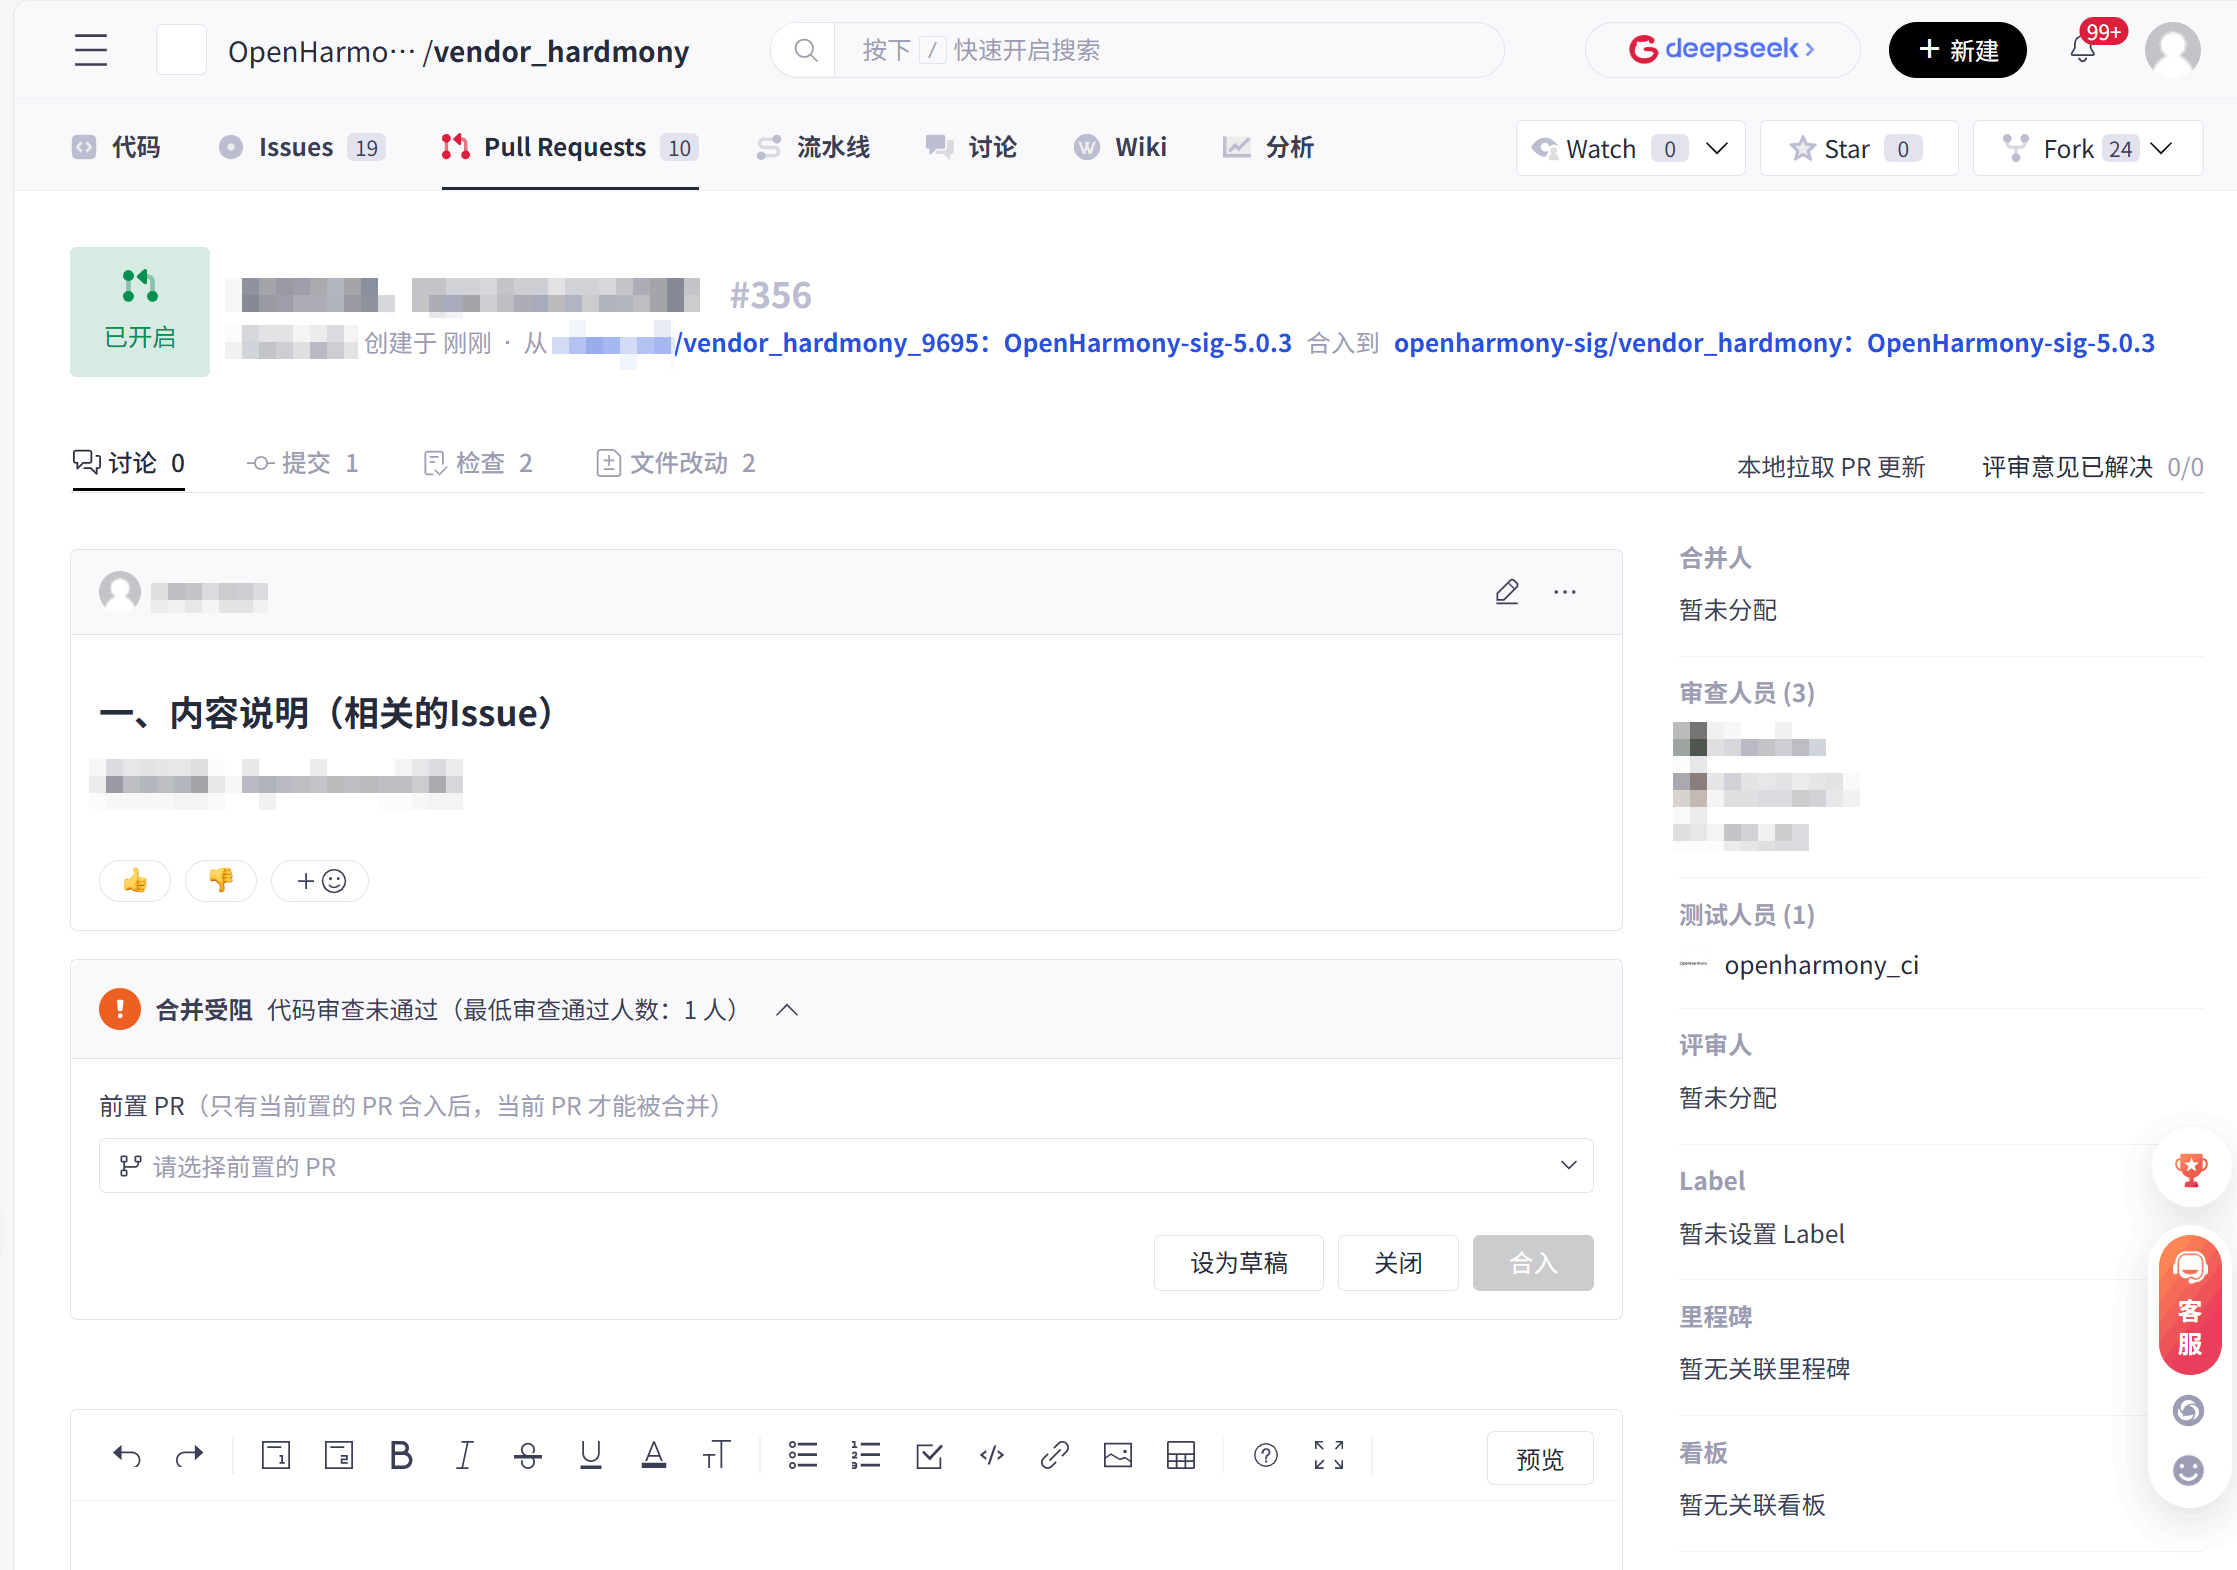This screenshot has height=1570, width=2237.
Task: Insert a table in editor
Action: point(1181,1456)
